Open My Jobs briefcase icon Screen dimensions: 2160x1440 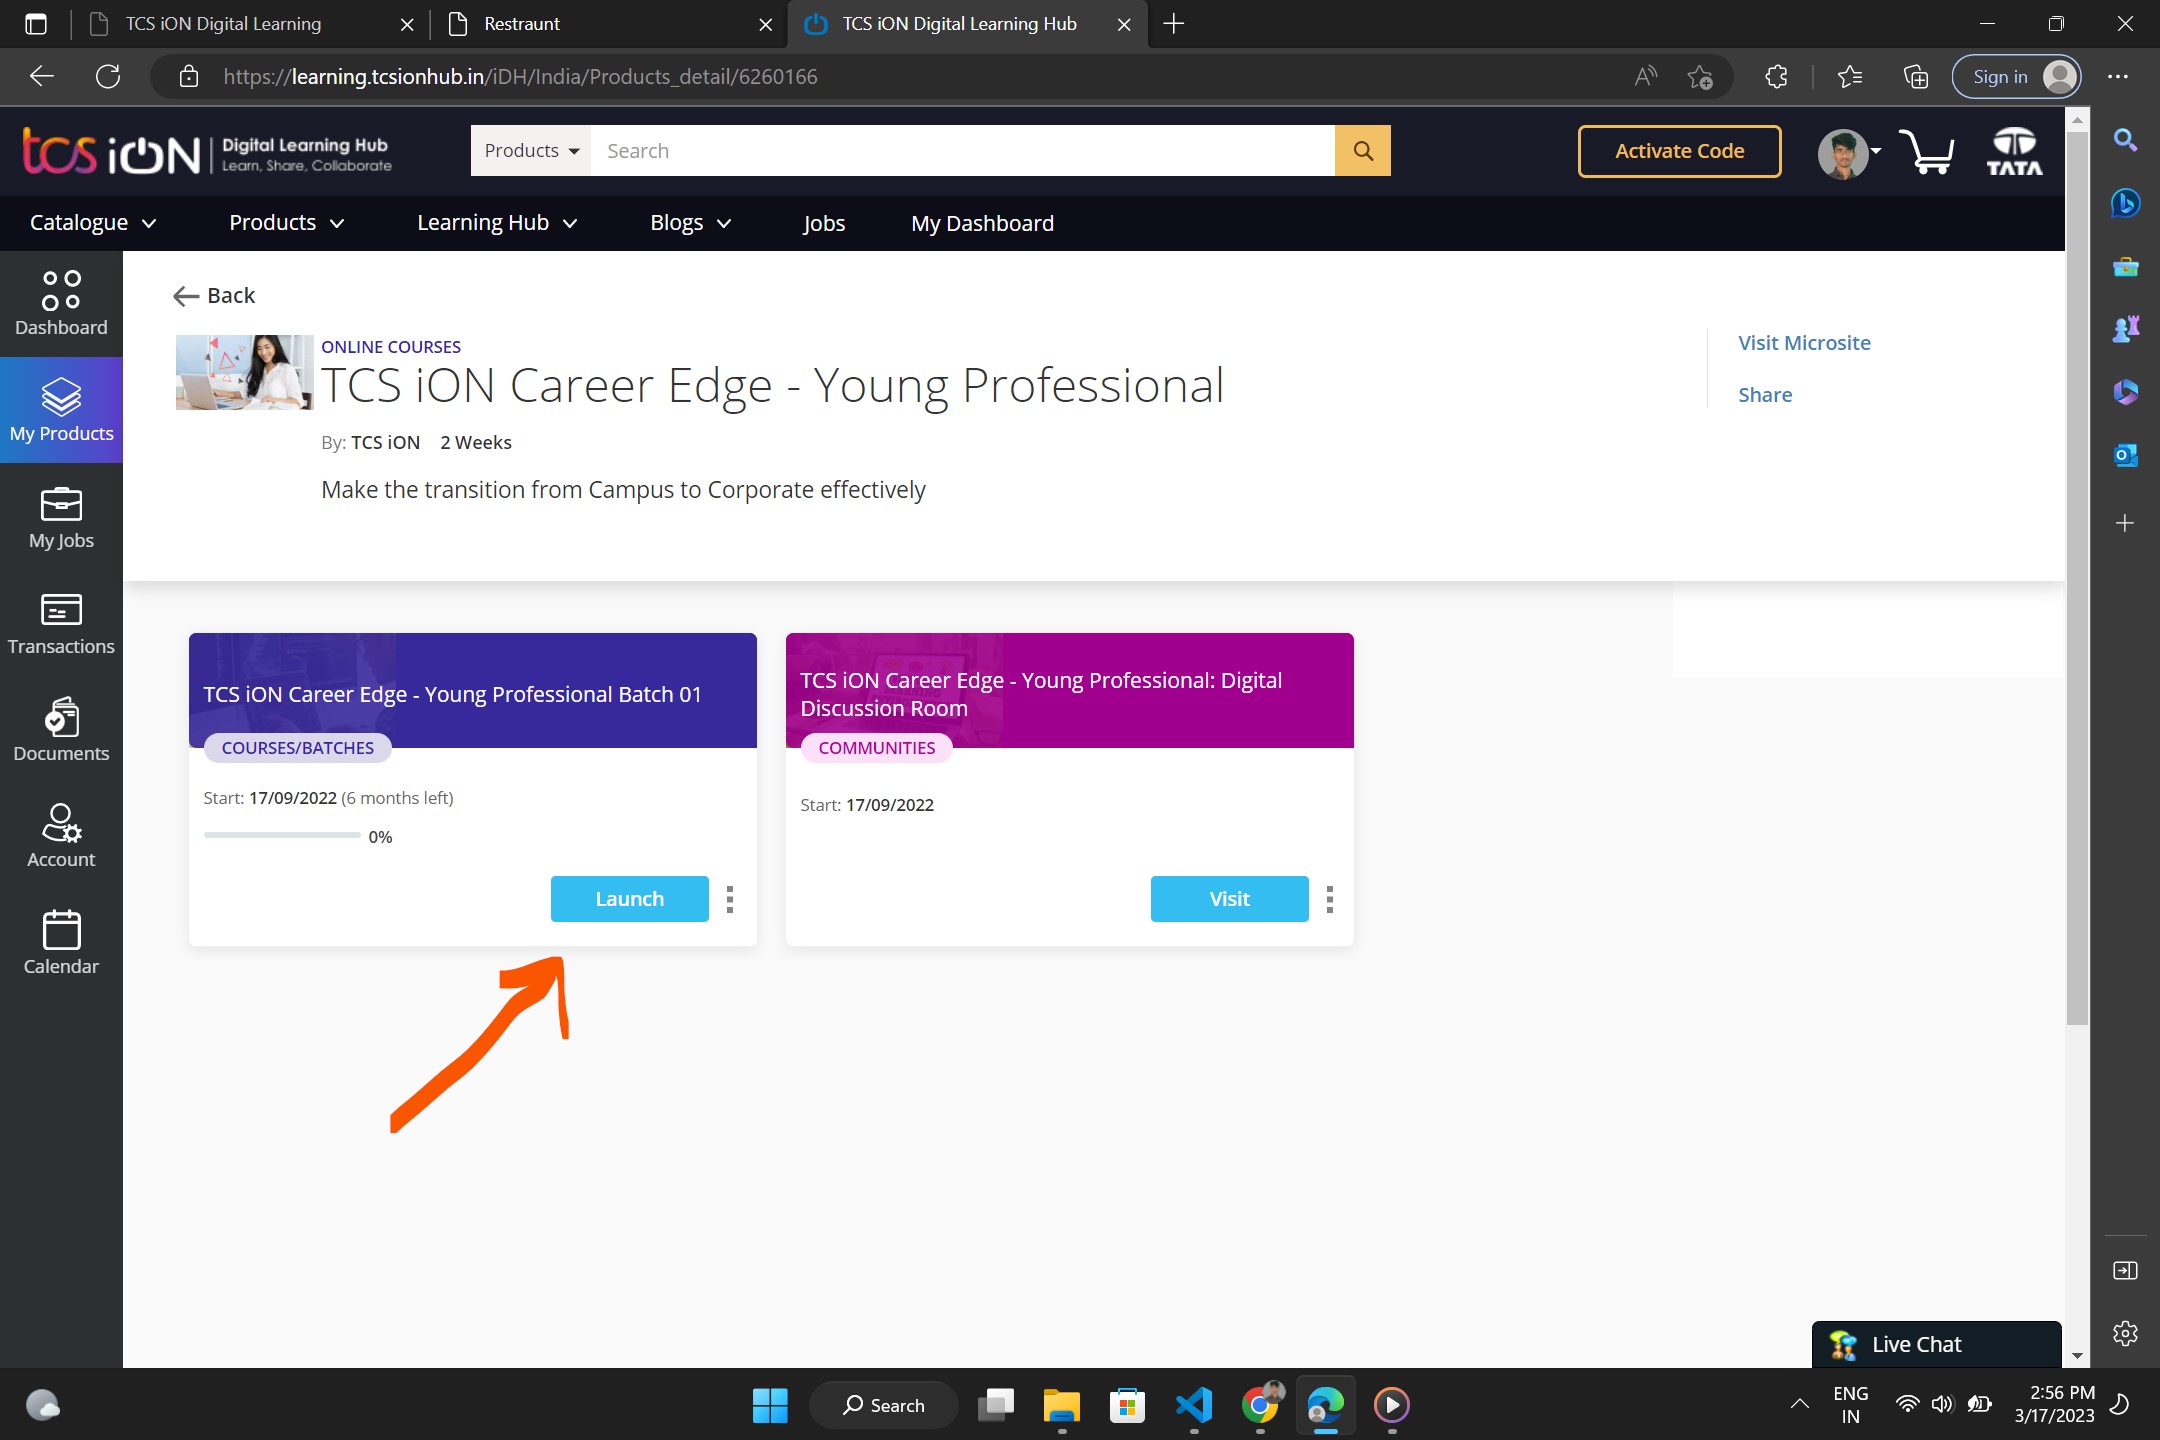pyautogui.click(x=61, y=517)
